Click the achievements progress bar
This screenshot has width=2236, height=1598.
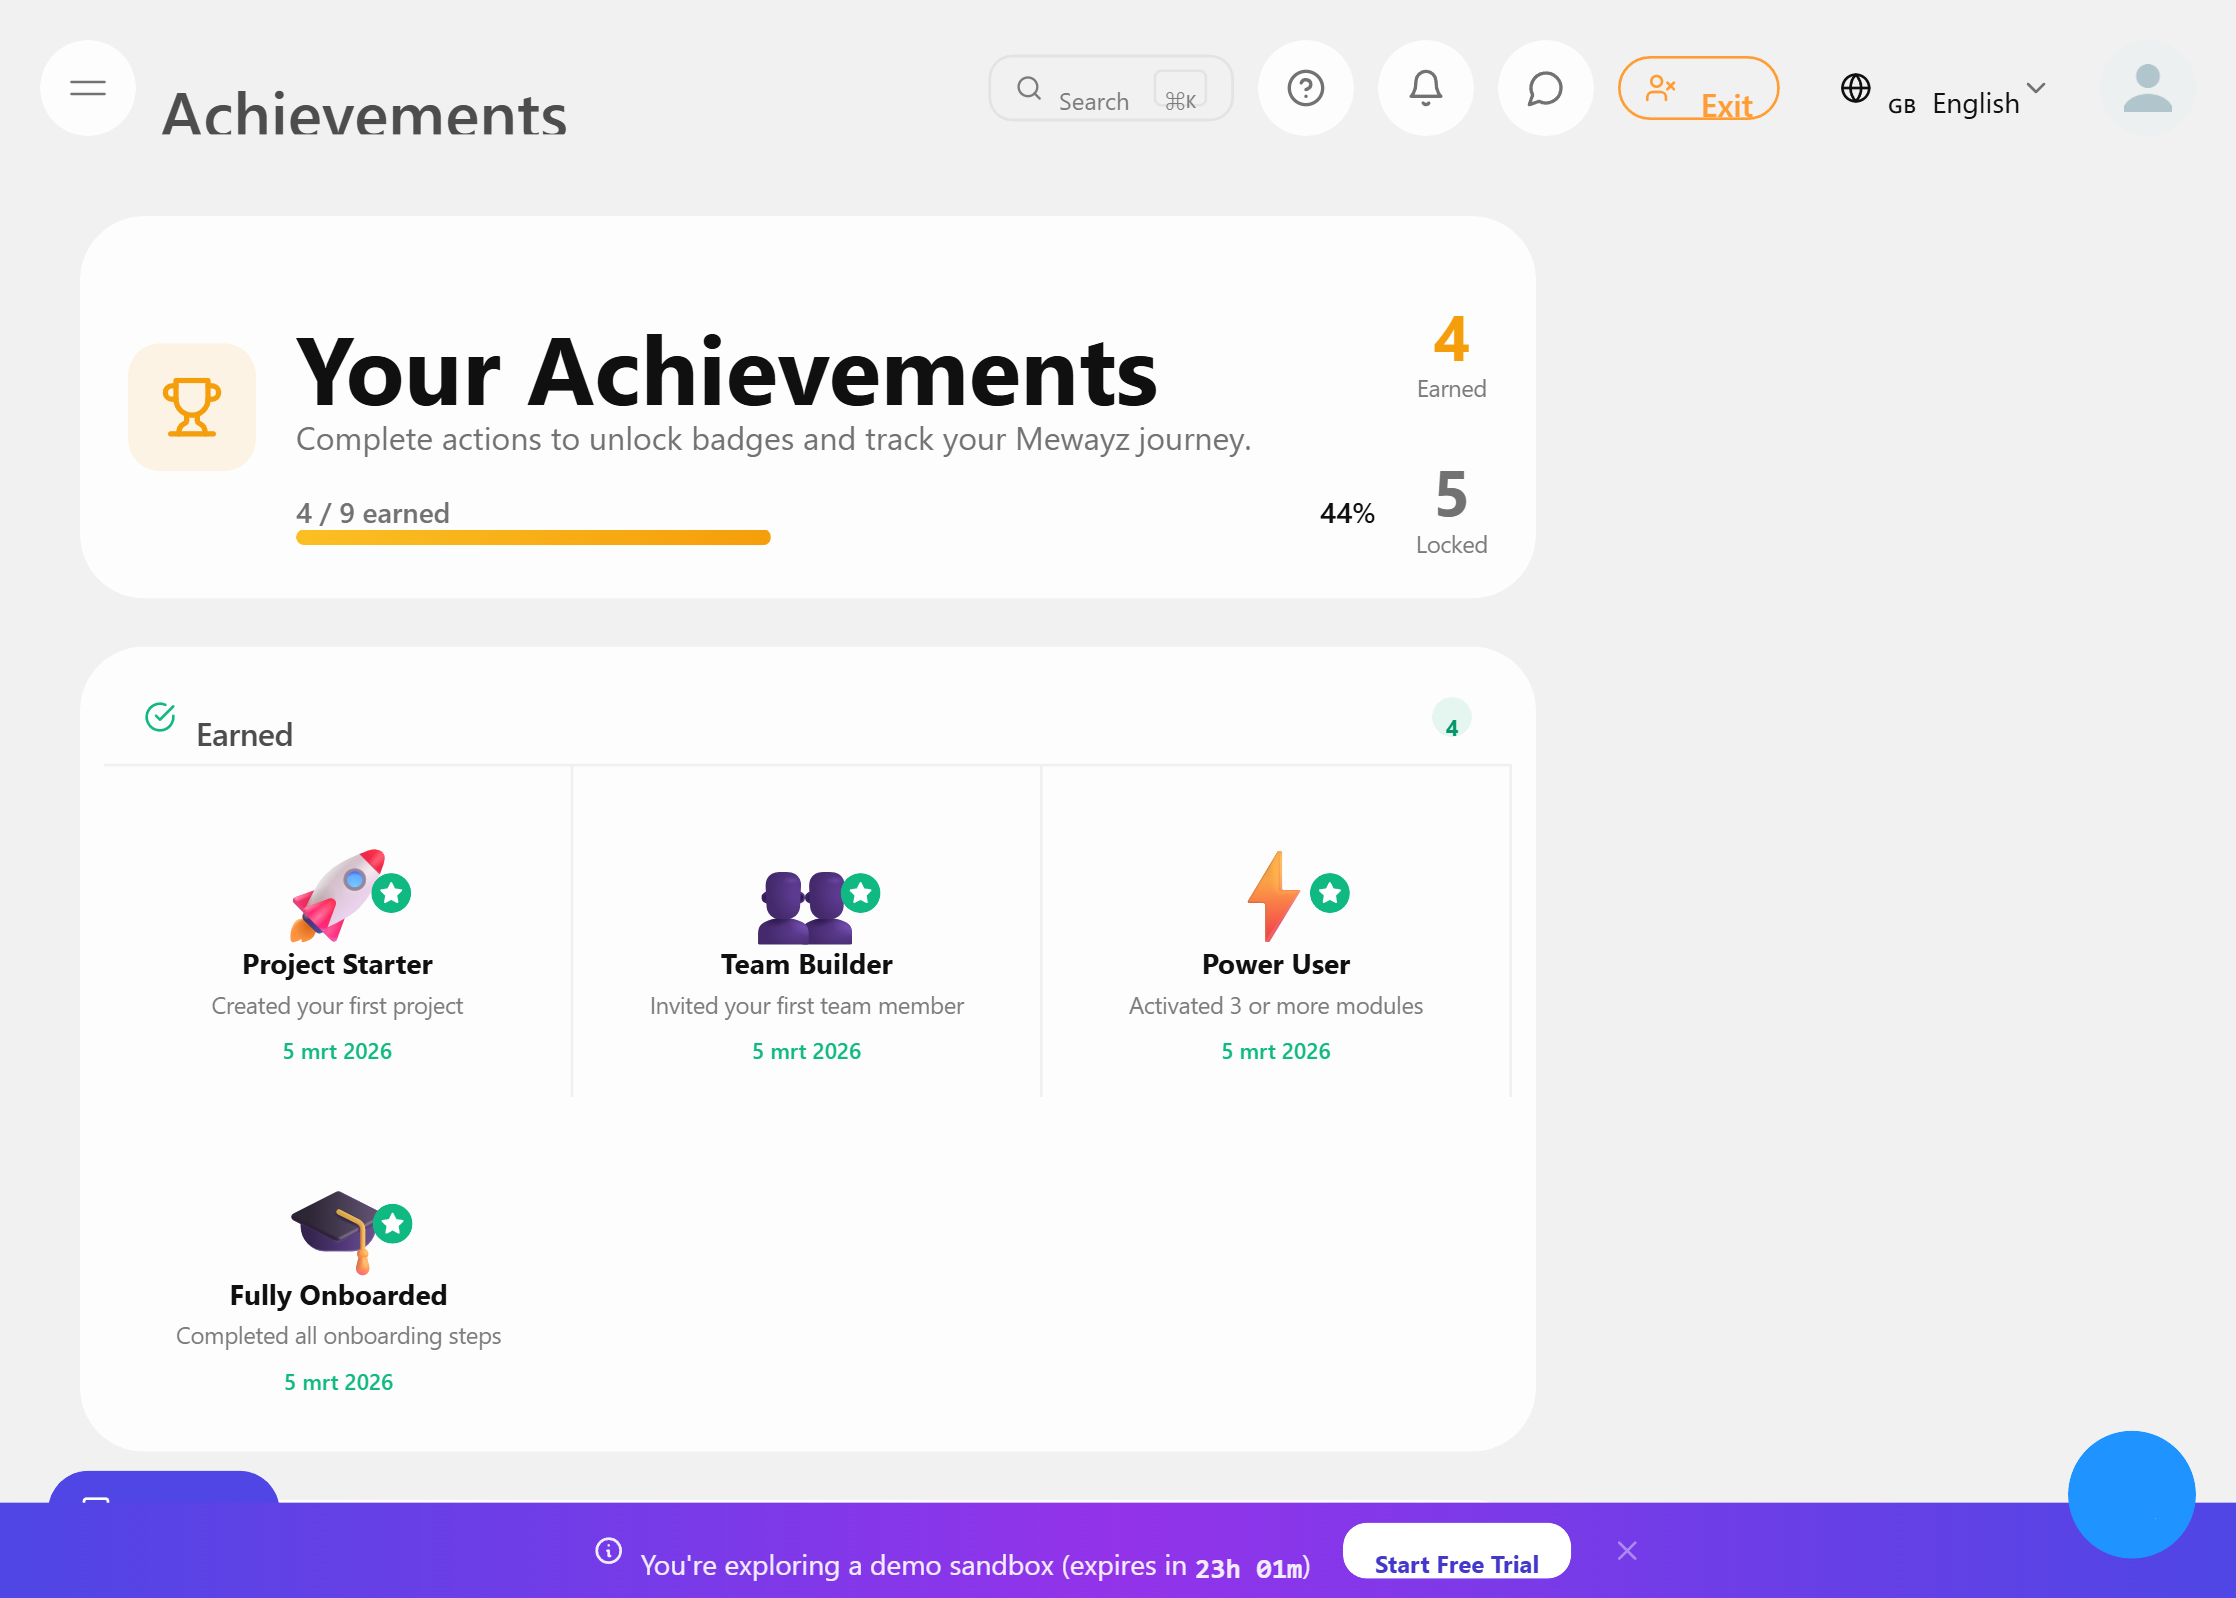[x=532, y=537]
